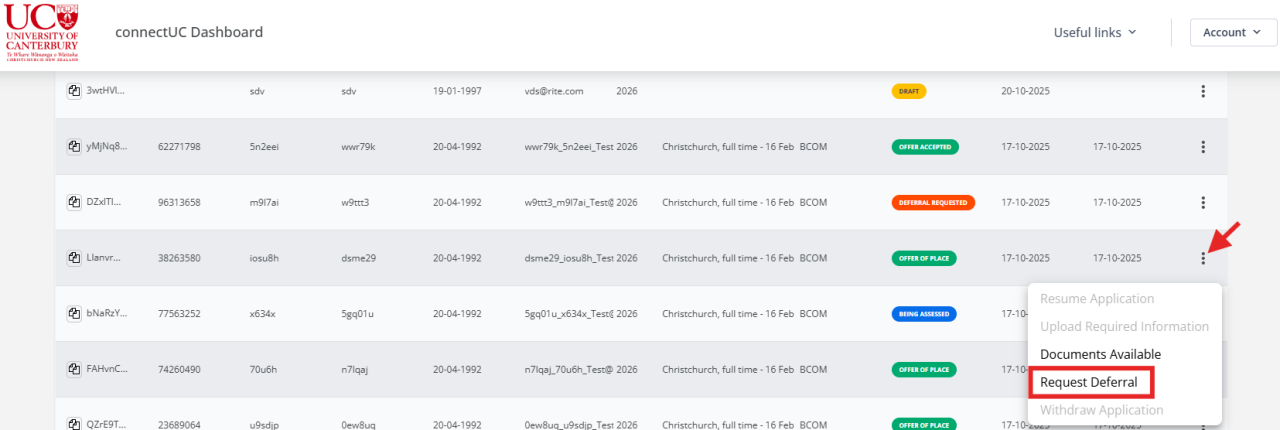Click the copy icon for application DZxITI

click(74, 202)
